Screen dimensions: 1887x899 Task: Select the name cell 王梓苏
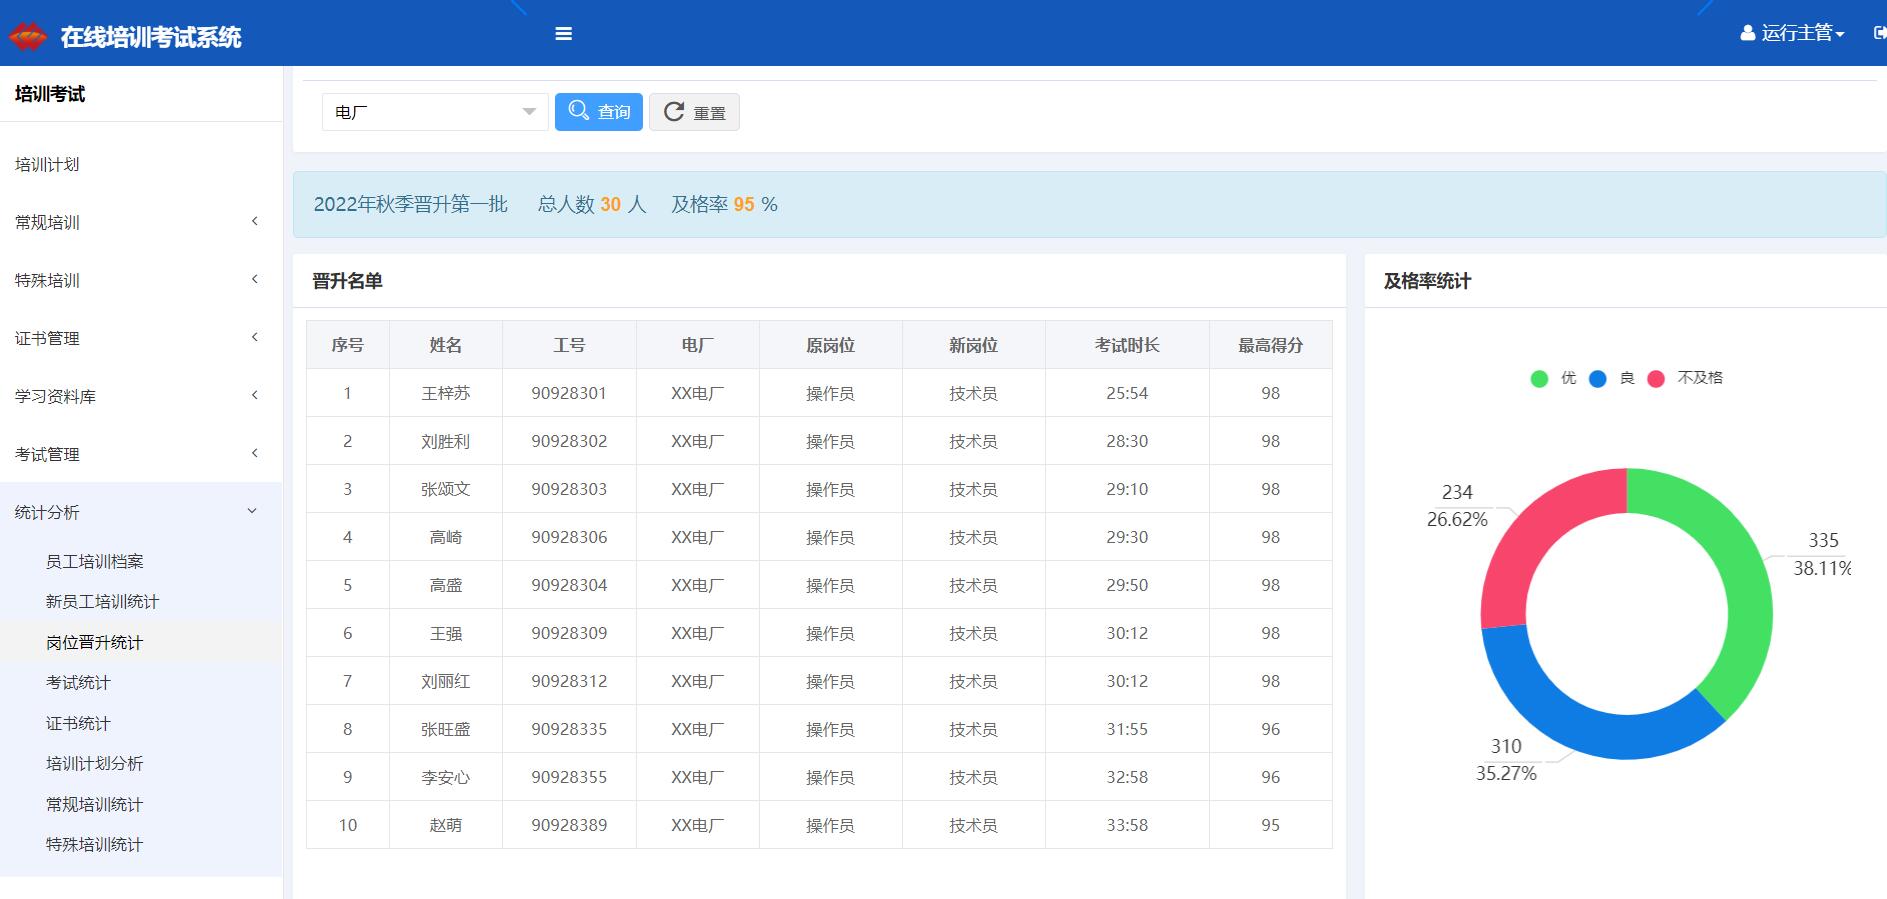(445, 393)
